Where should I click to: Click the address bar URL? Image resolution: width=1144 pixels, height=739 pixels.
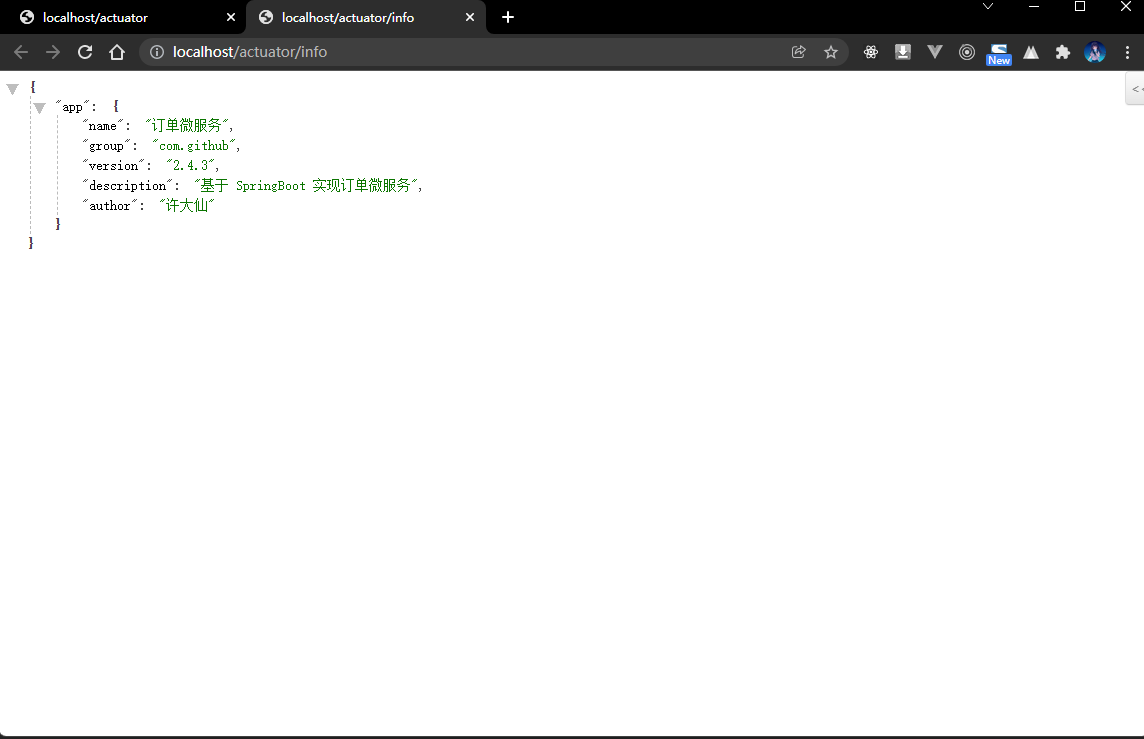click(250, 52)
